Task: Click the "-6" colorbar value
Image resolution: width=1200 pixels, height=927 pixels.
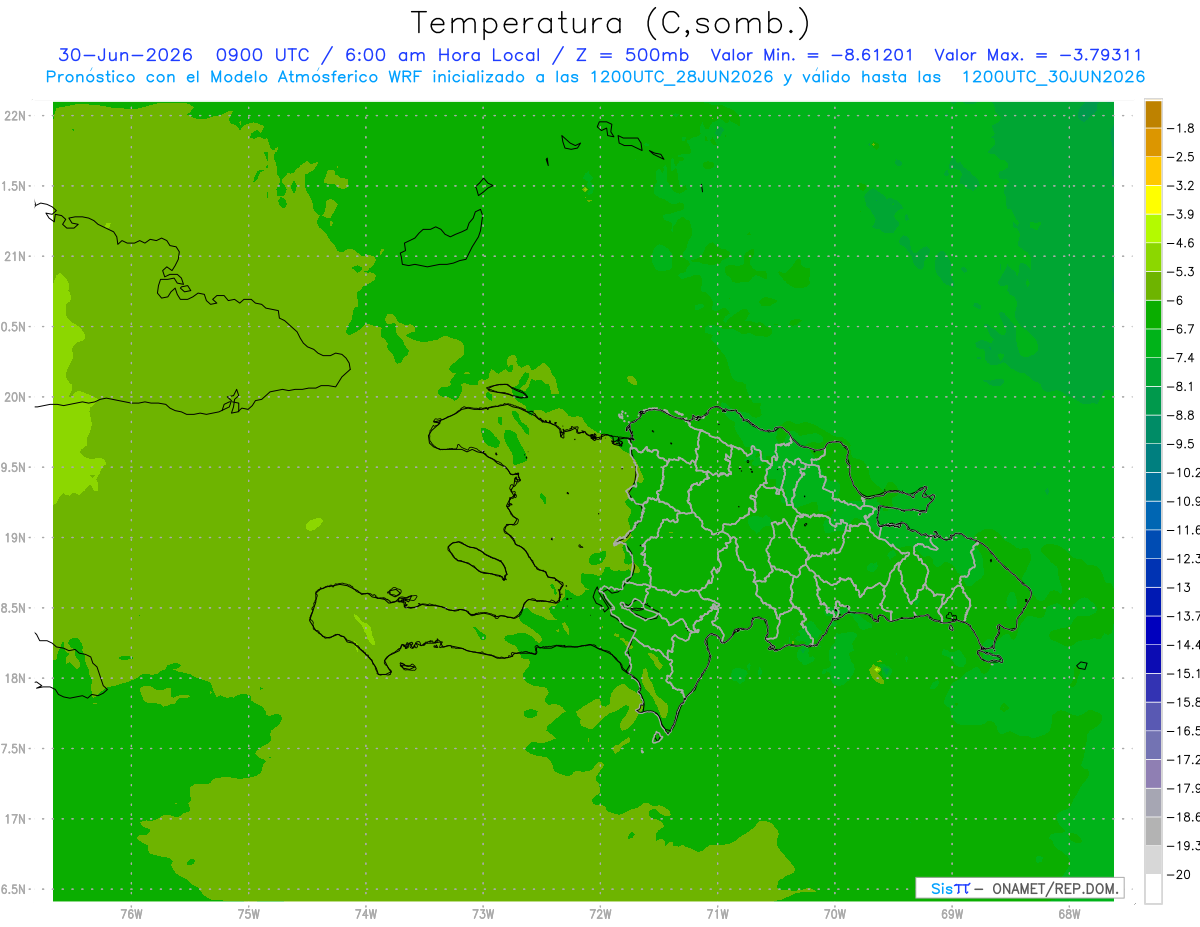Action: pyautogui.click(x=1177, y=300)
